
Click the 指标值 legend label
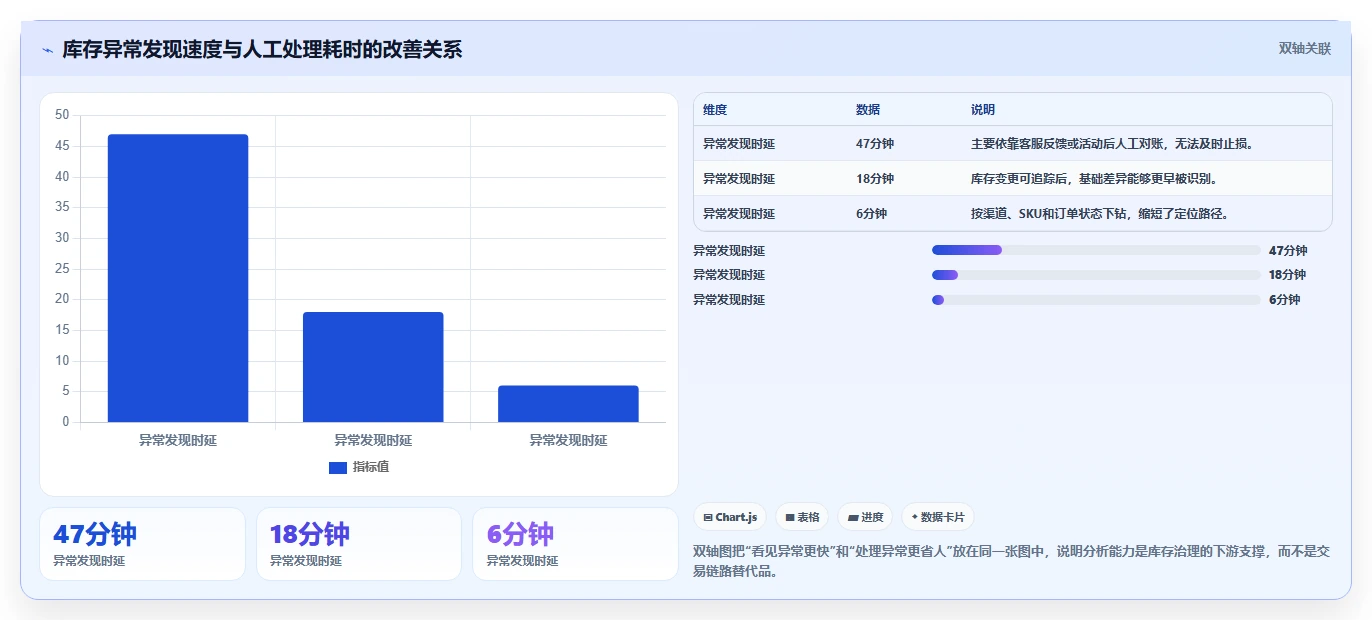point(371,467)
